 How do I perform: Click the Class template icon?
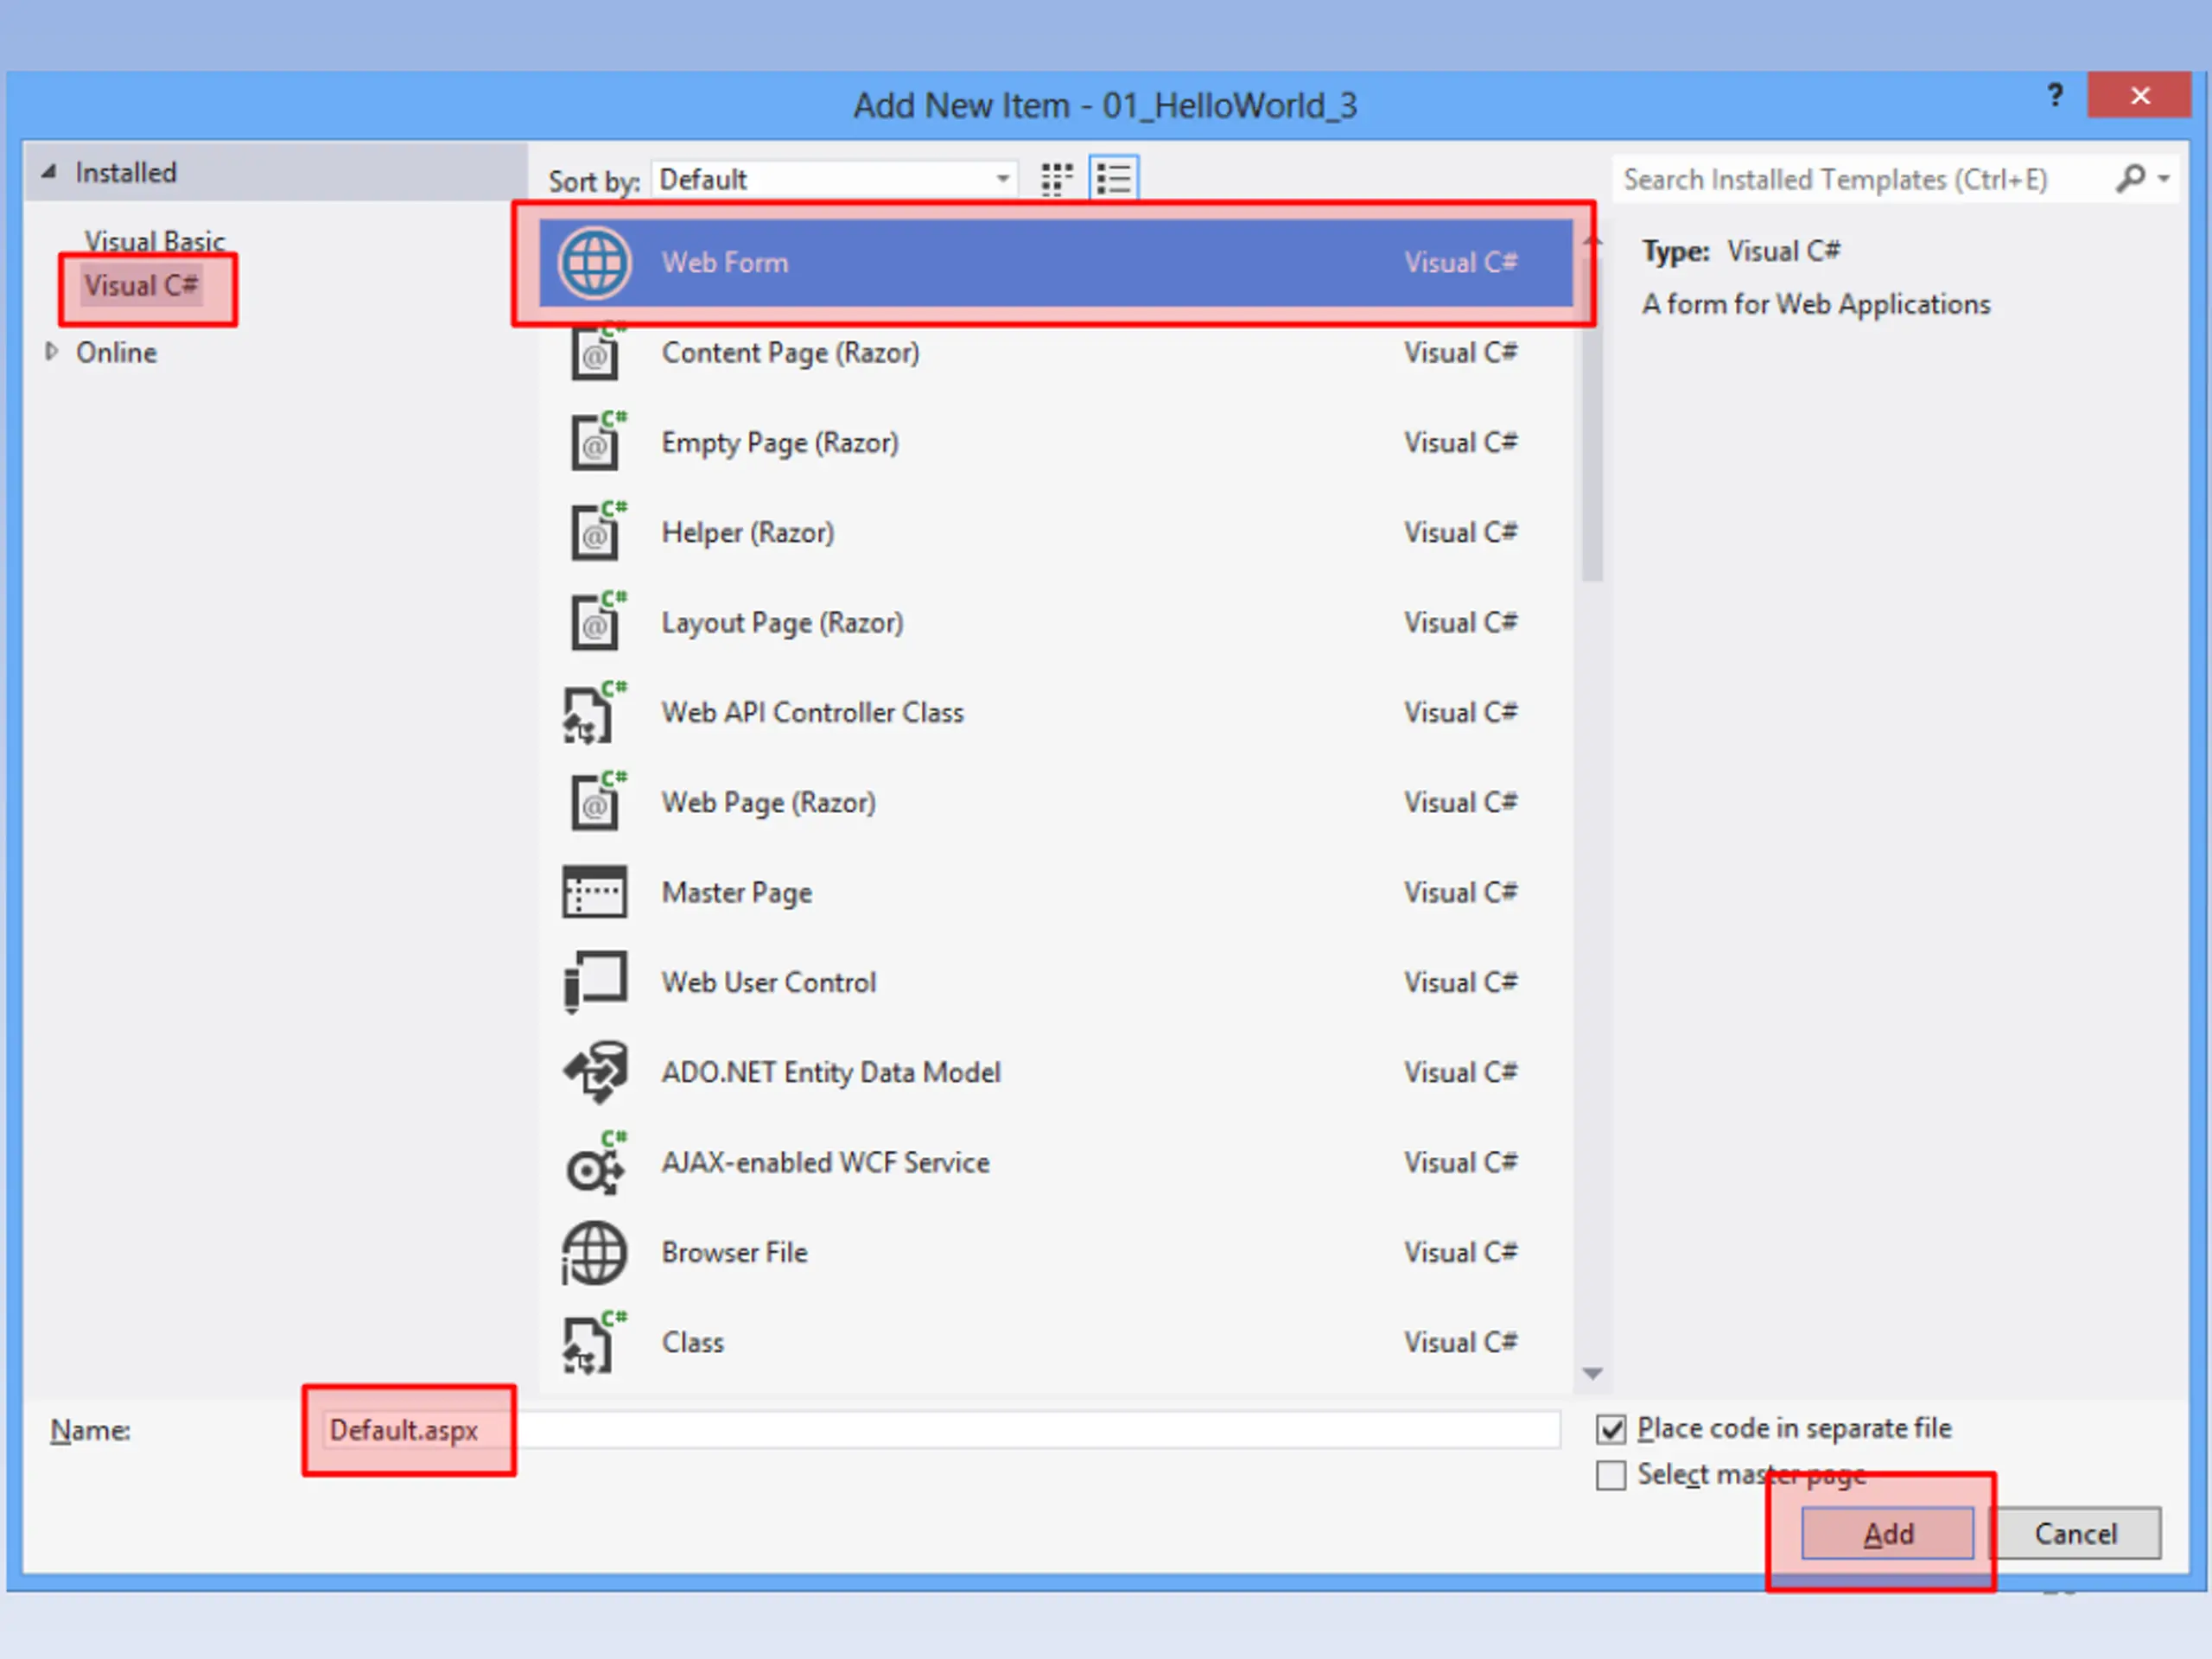[x=595, y=1343]
